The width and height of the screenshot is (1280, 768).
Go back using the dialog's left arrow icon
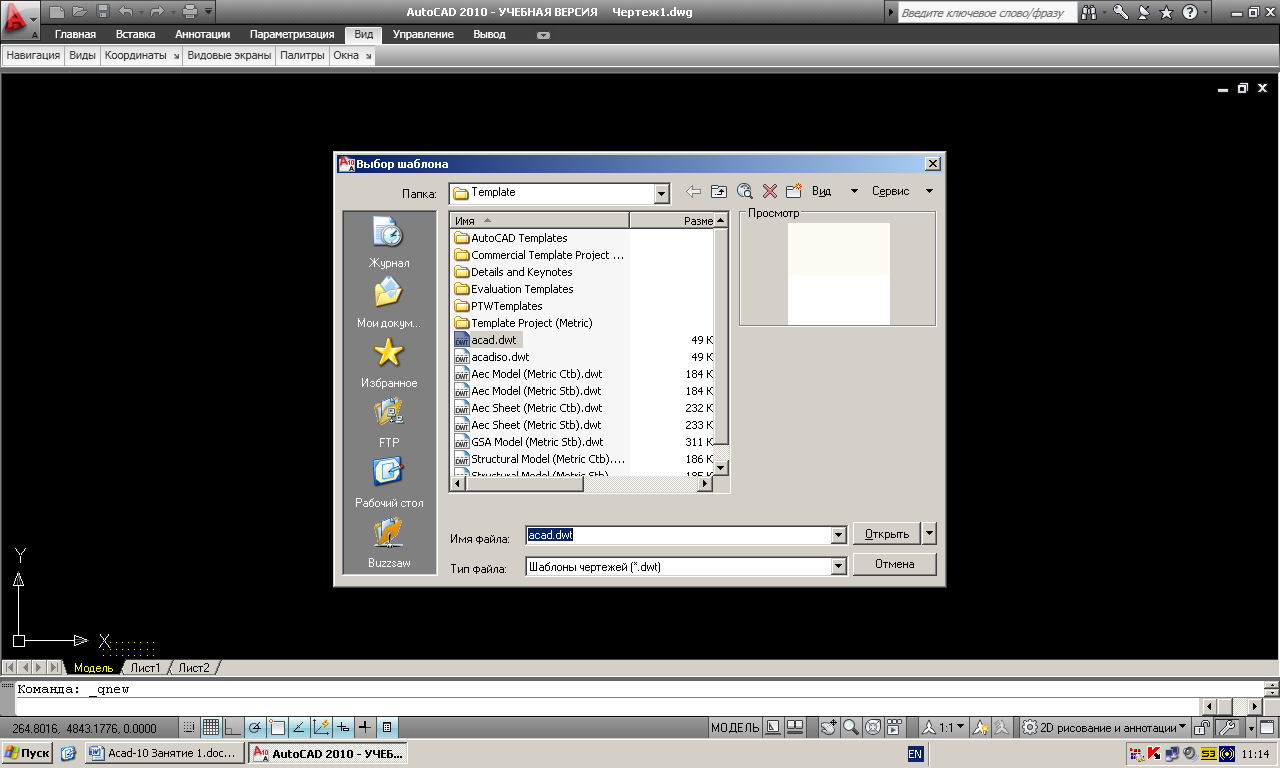(x=693, y=191)
